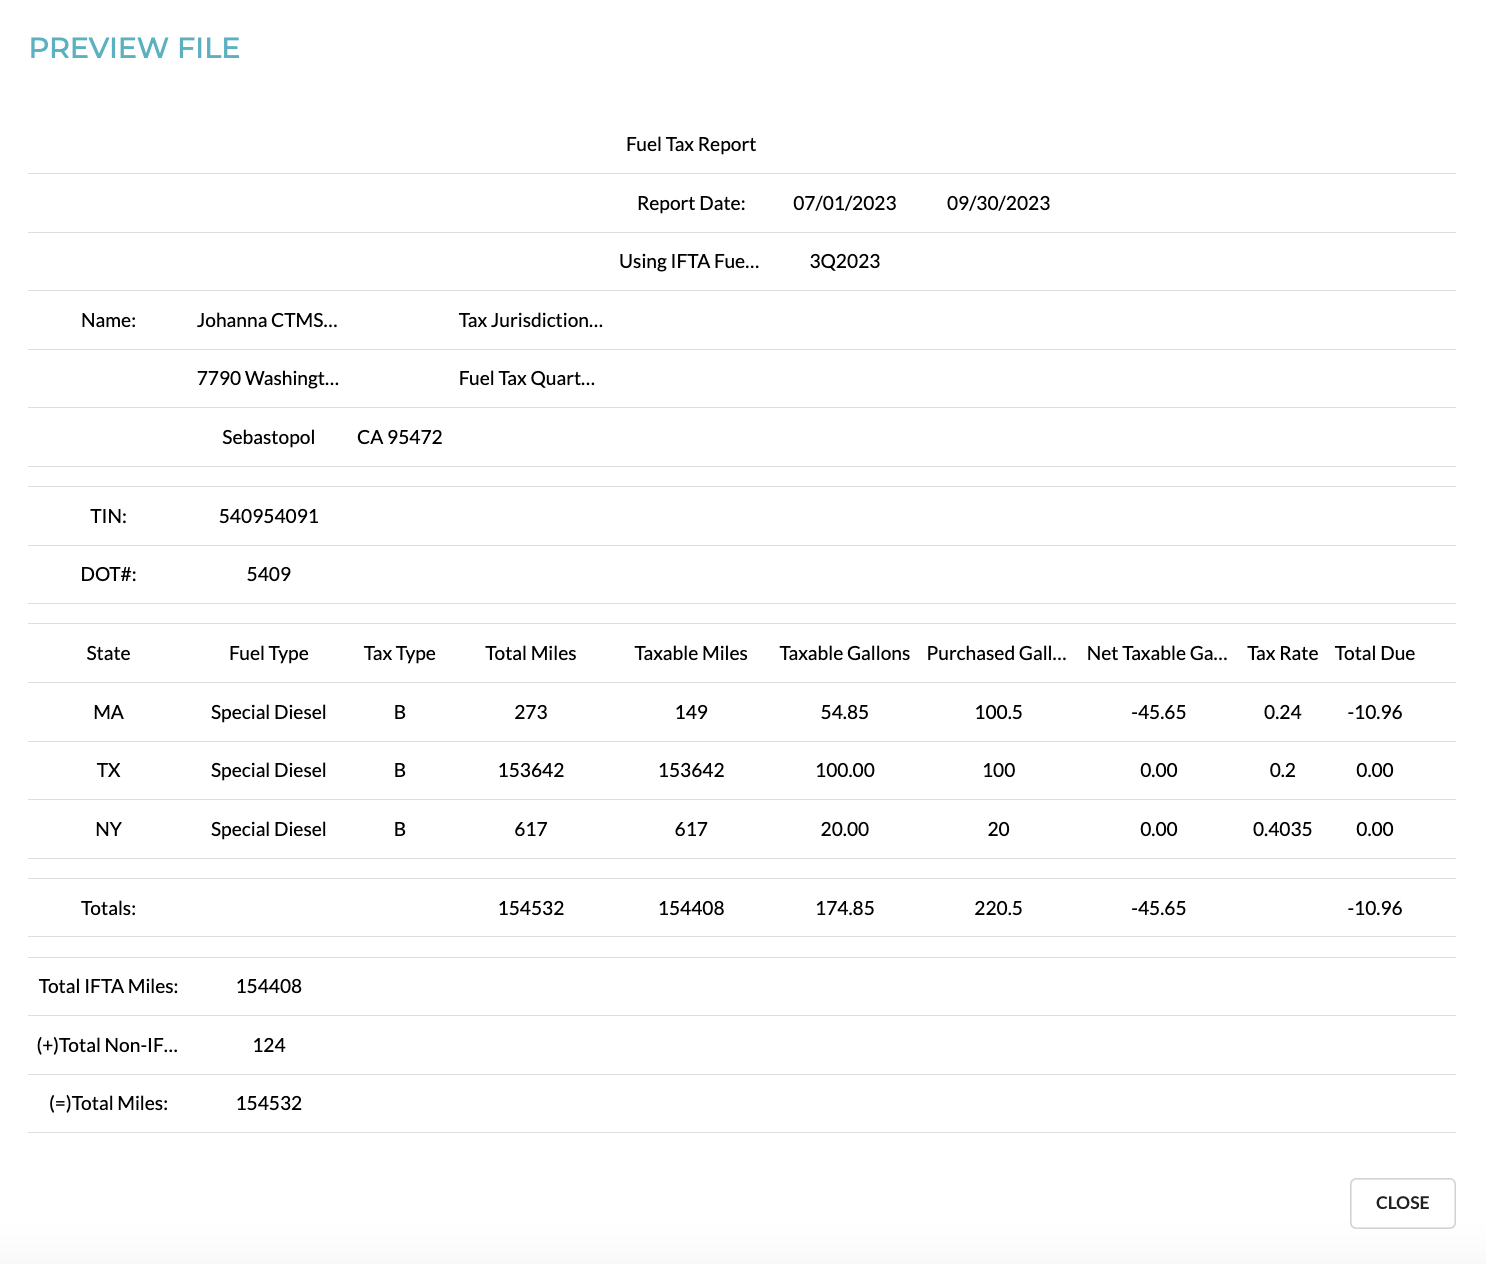Click the 'Report Date:' label
Viewport: 1486px width, 1264px height.
[x=691, y=203]
